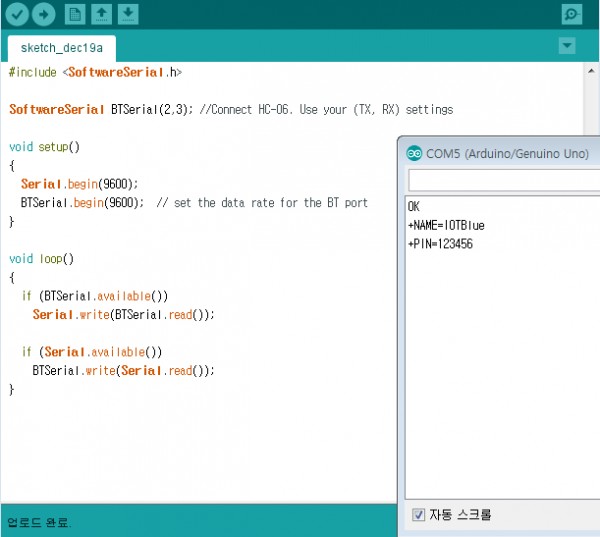Click the +PIN=123456 output line
Screen dimensions: 600x537
[440, 244]
